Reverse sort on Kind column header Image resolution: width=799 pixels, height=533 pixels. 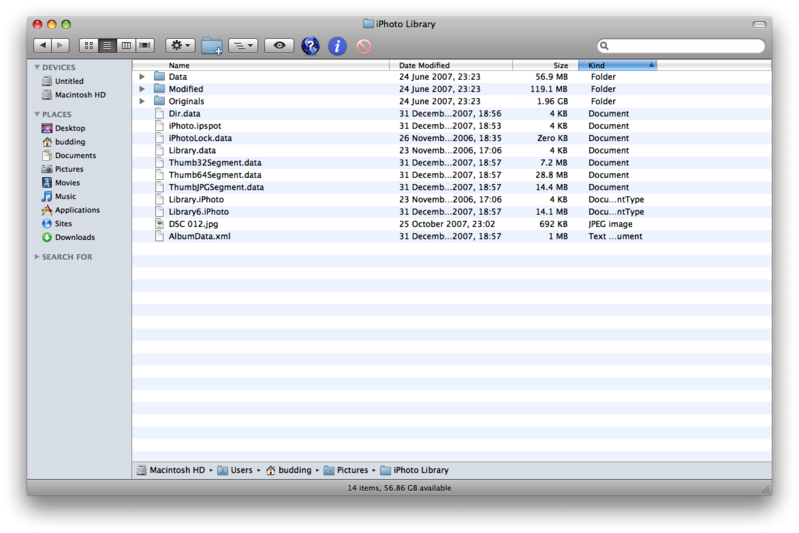point(618,65)
